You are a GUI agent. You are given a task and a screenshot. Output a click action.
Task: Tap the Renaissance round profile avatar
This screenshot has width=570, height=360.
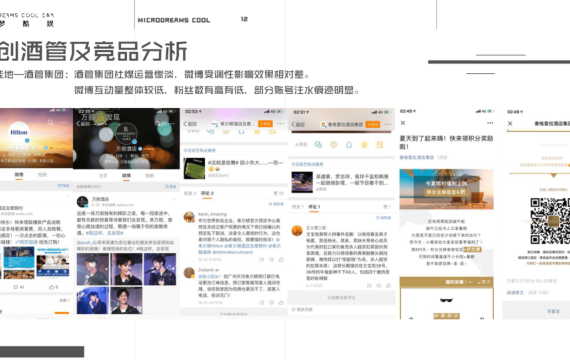126,132
